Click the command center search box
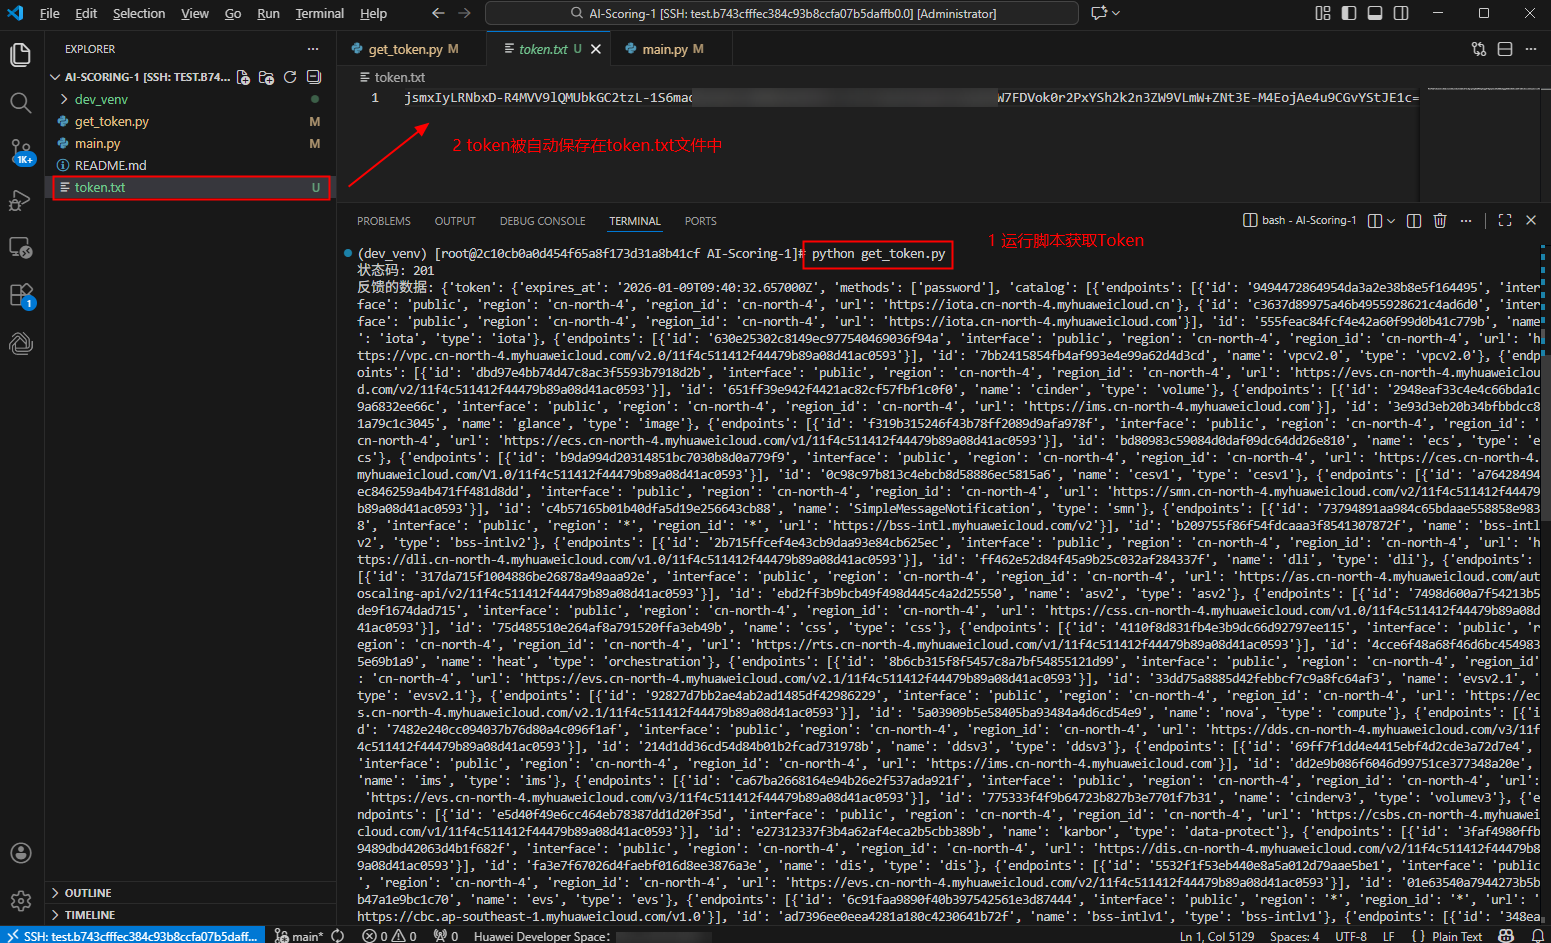Viewport: 1551px width, 943px height. point(782,13)
